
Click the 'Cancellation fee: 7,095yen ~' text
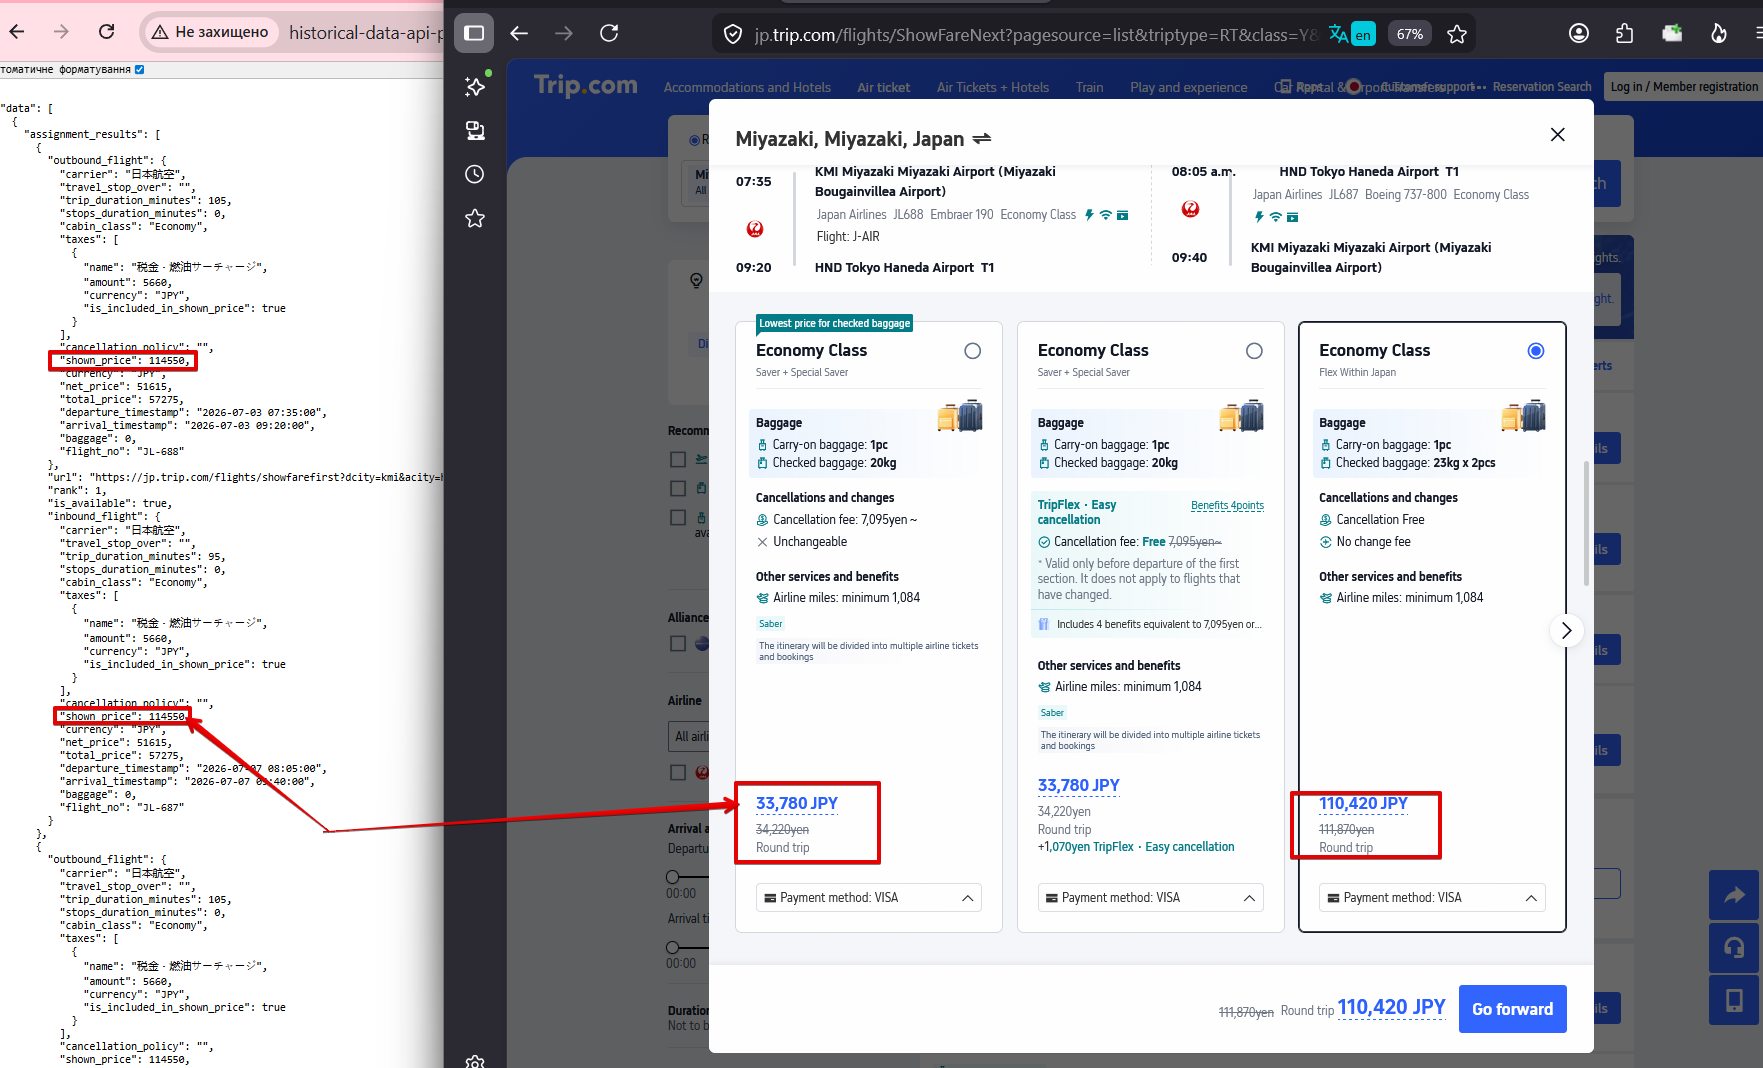844,520
